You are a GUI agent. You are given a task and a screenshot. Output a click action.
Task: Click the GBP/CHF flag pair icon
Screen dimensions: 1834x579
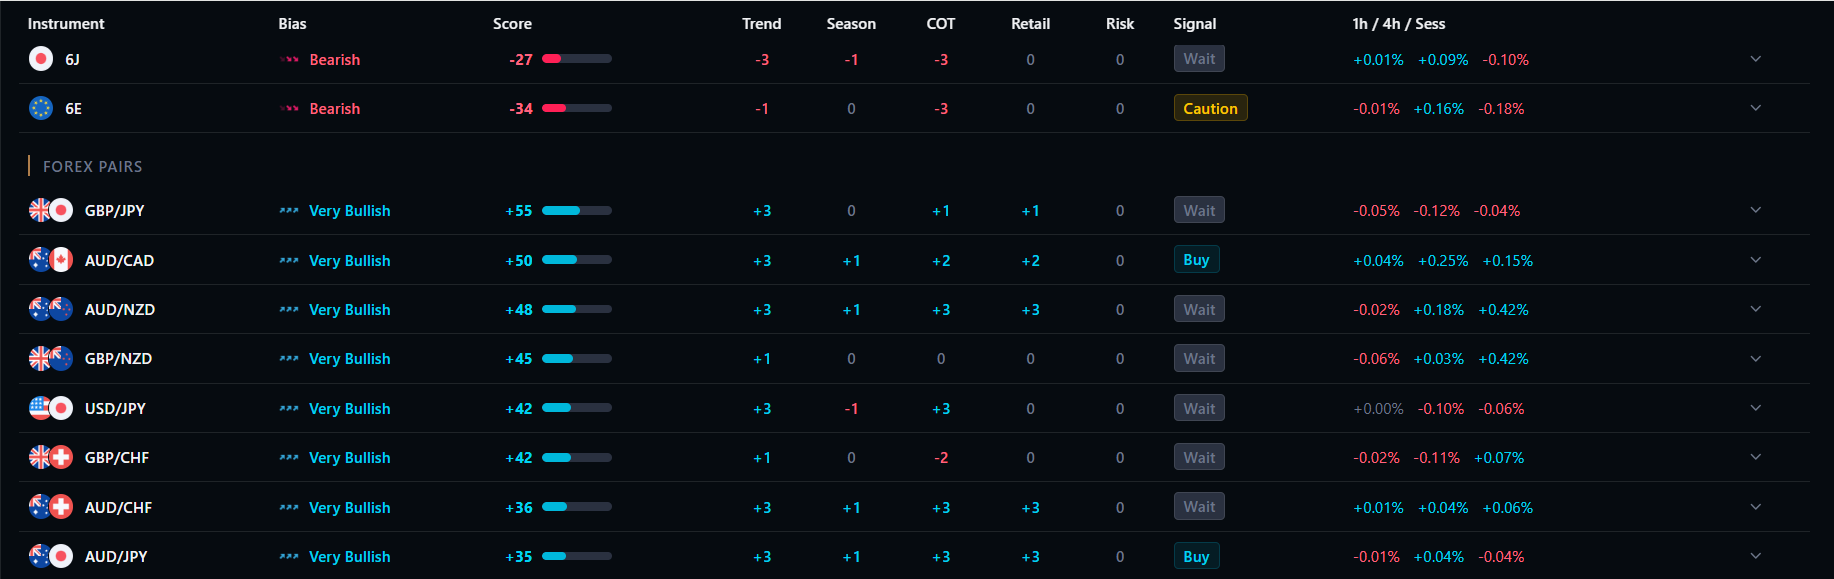point(51,457)
